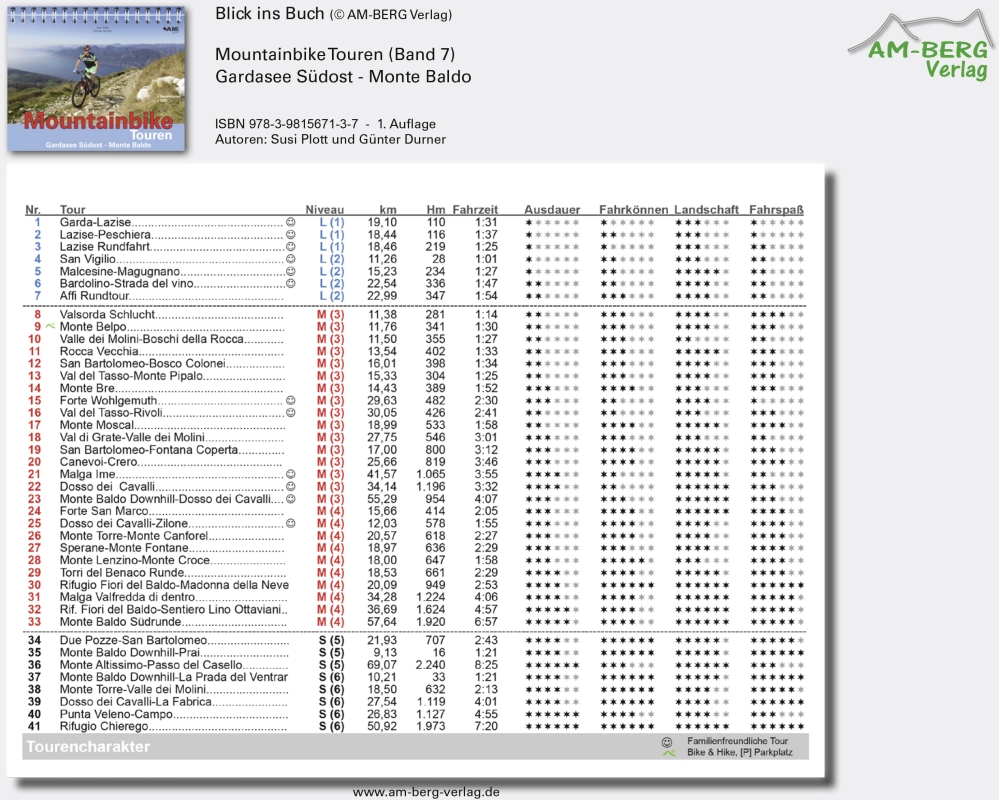Click the Blick ins Buch heading

[x=269, y=14]
